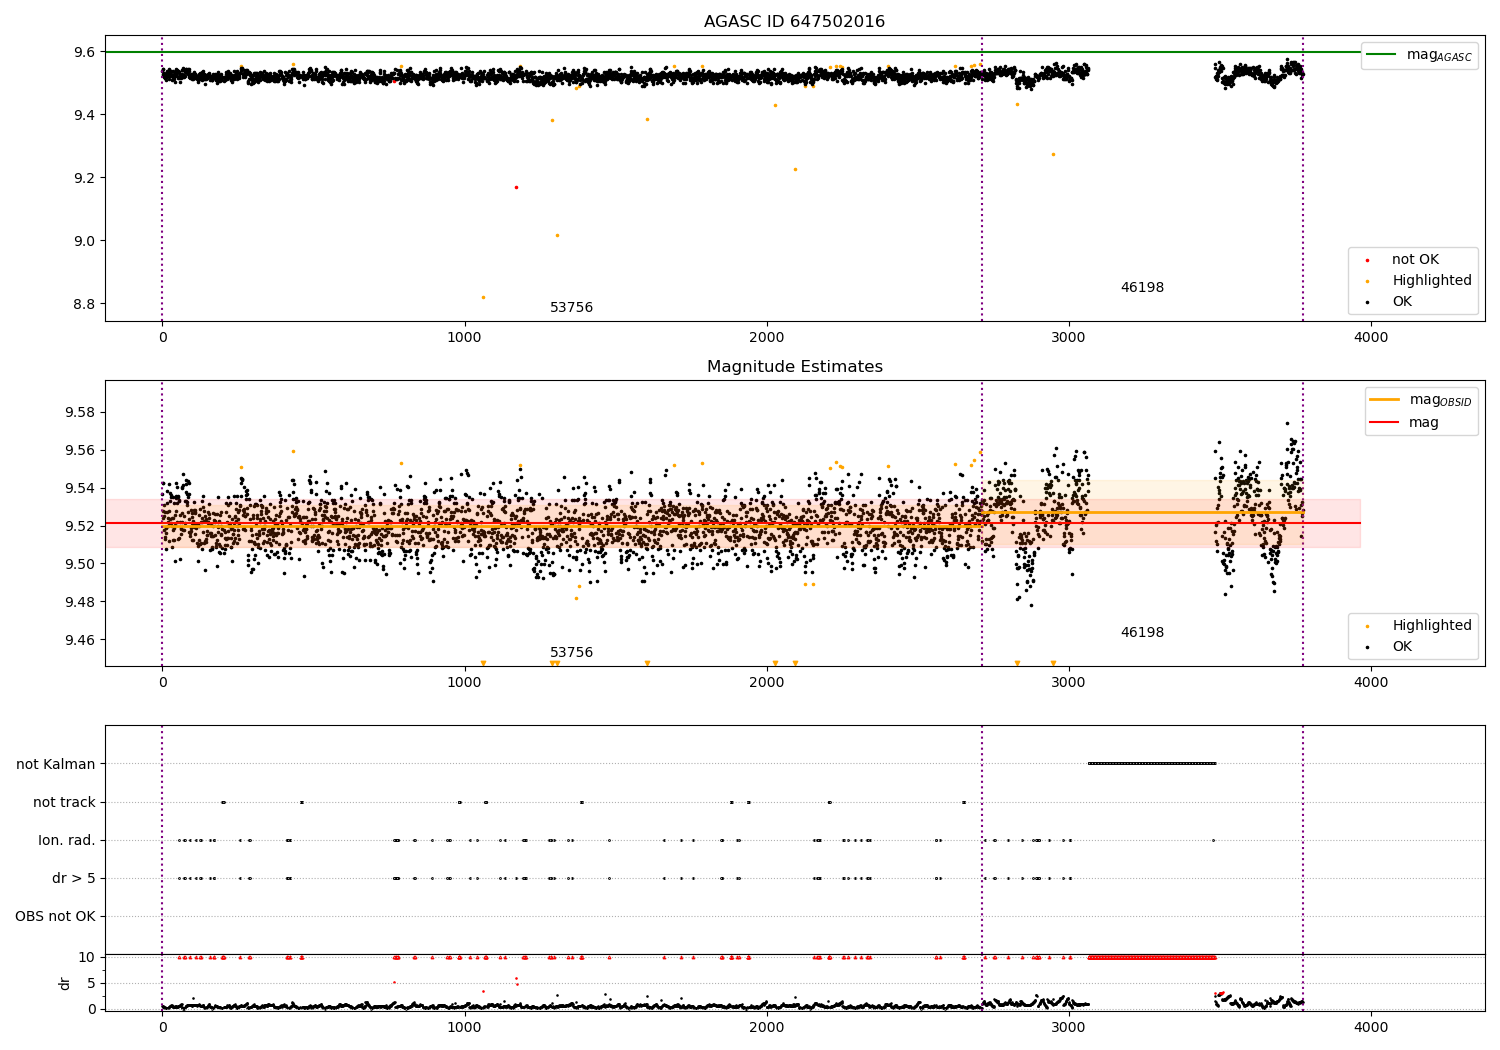Screen dimensions: 1500x1050
Task: Click the title 'AGASC ID 647502016'
Action: tap(794, 22)
